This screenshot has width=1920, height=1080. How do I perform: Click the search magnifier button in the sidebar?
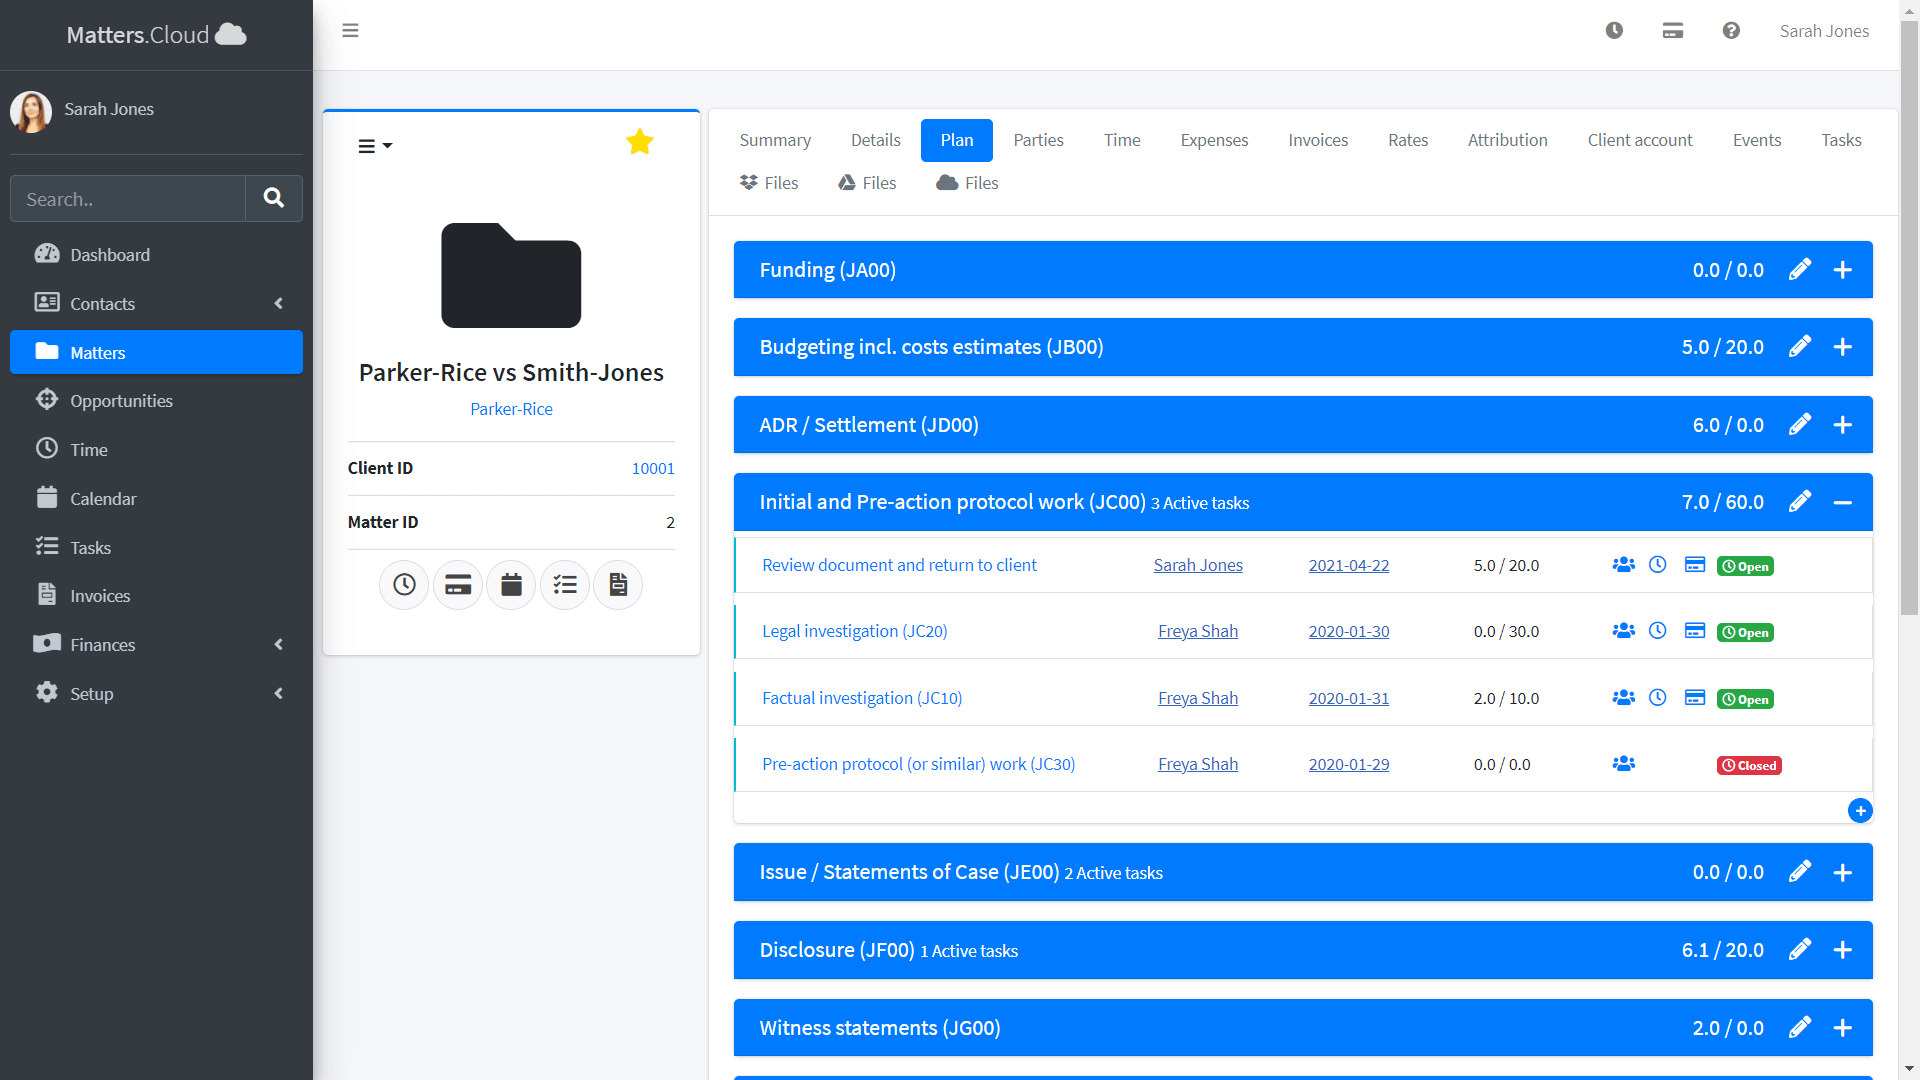(x=273, y=198)
